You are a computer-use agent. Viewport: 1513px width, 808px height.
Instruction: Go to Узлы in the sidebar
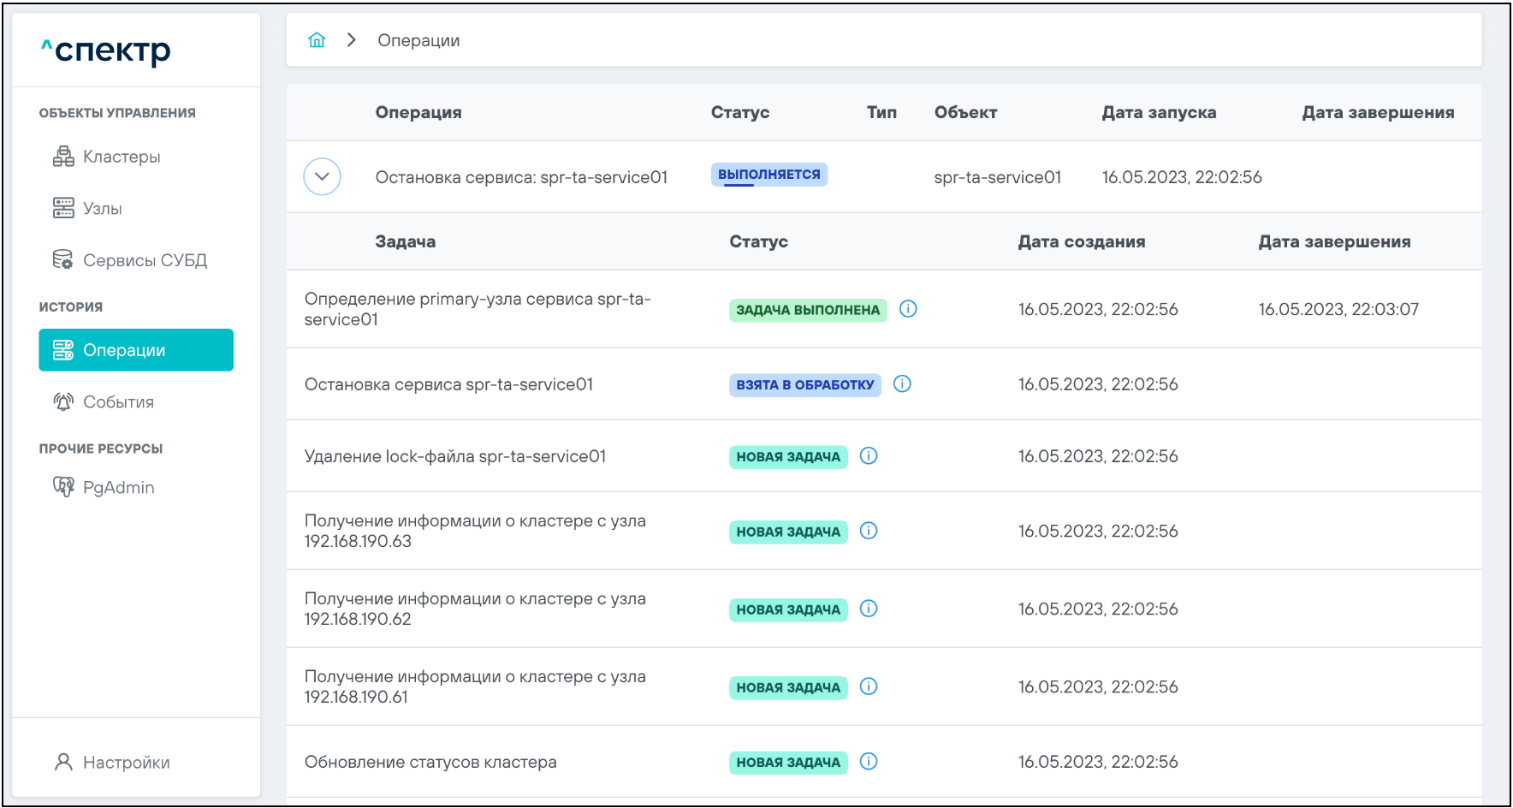(x=102, y=209)
